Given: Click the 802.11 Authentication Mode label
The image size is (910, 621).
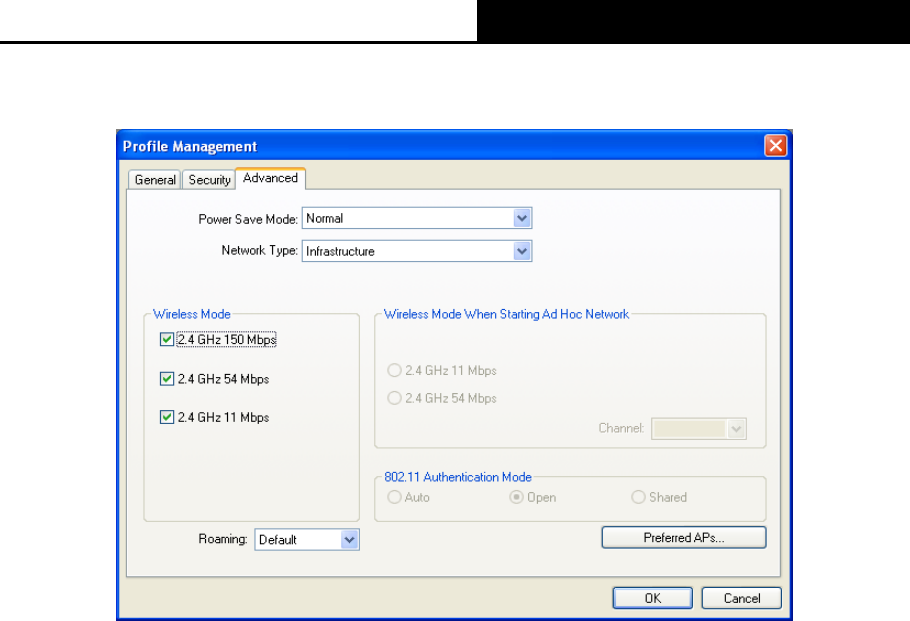Looking at the screenshot, I should tap(458, 477).
